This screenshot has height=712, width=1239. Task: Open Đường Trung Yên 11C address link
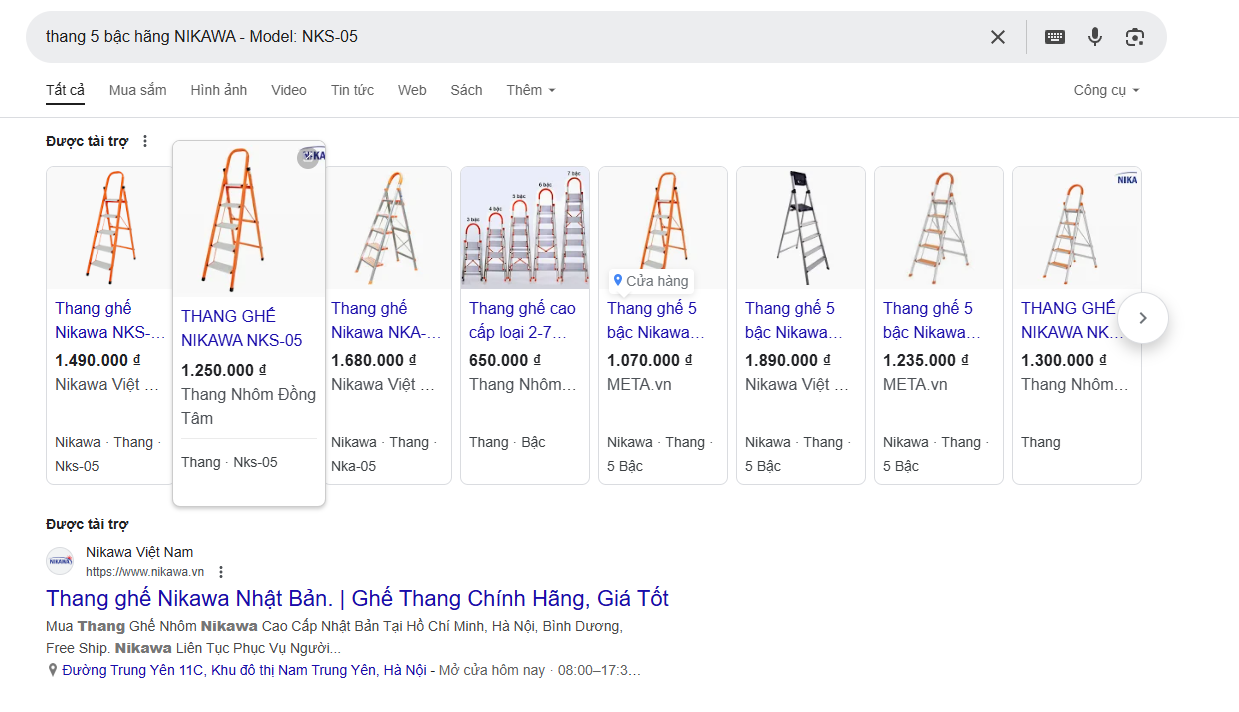point(244,670)
